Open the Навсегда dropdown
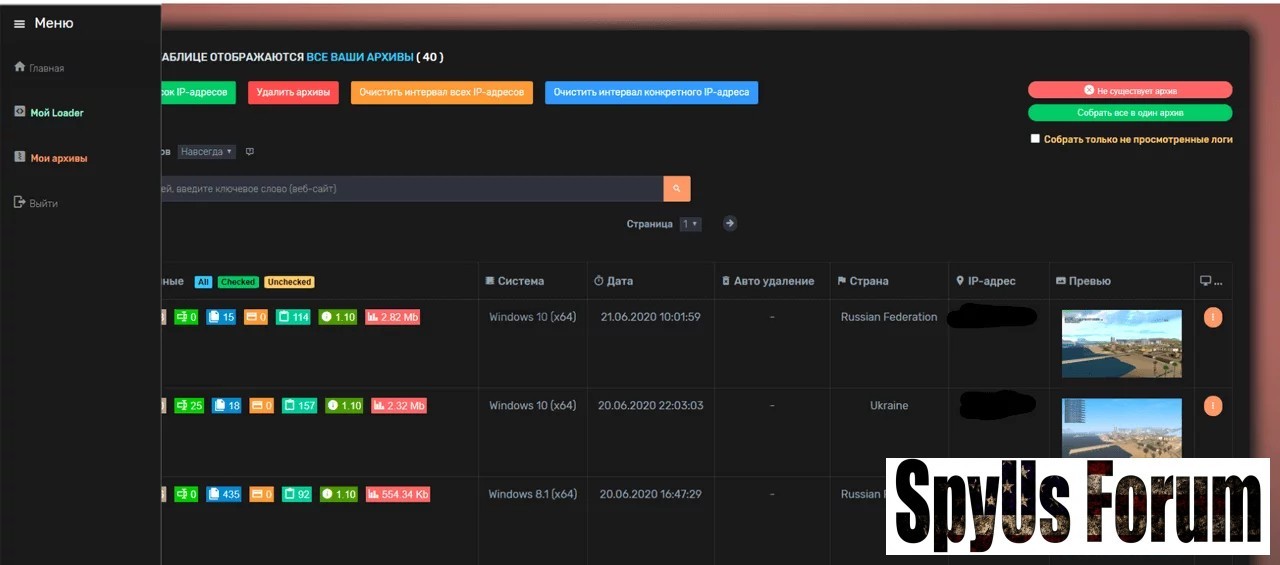Image resolution: width=1280 pixels, height=565 pixels. click(206, 152)
